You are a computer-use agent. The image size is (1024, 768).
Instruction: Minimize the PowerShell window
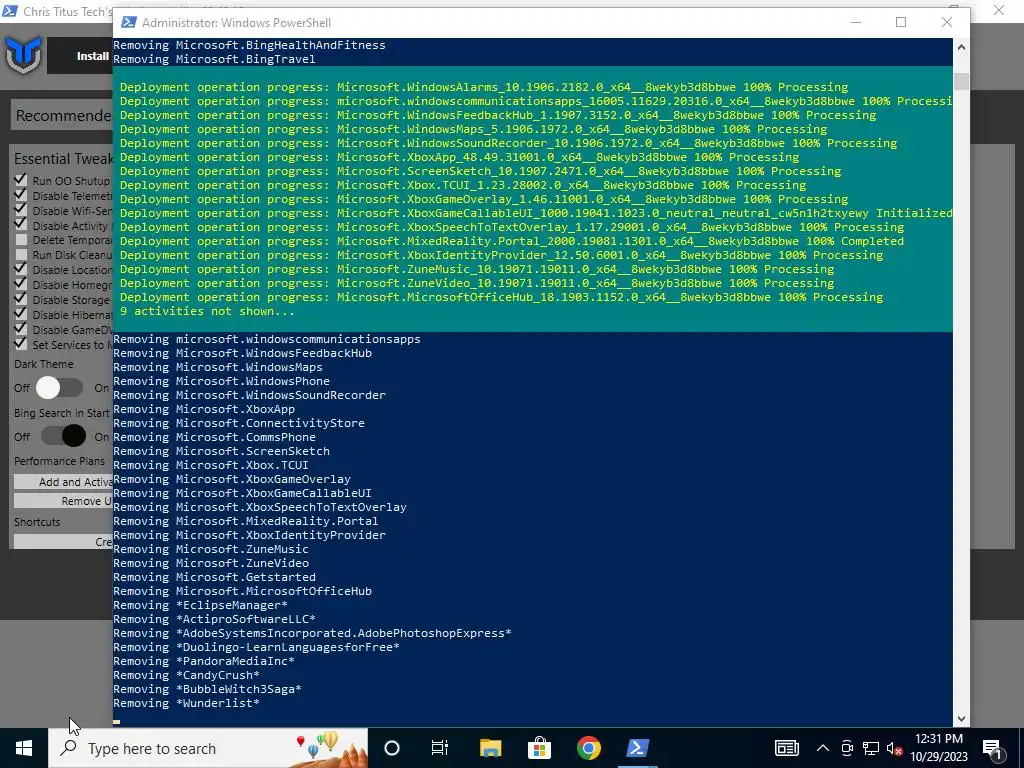pos(856,22)
